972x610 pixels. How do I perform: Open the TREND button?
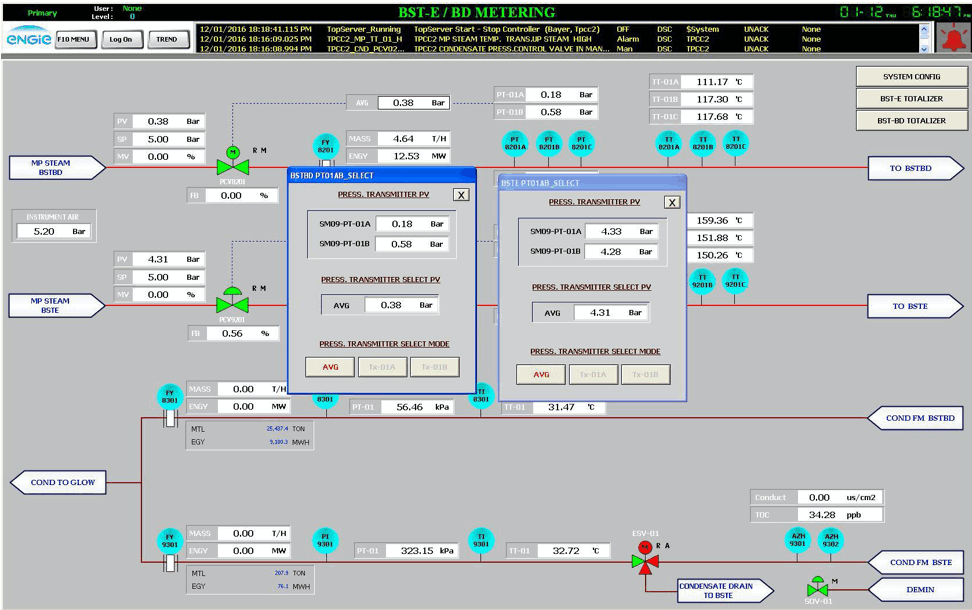[x=167, y=39]
